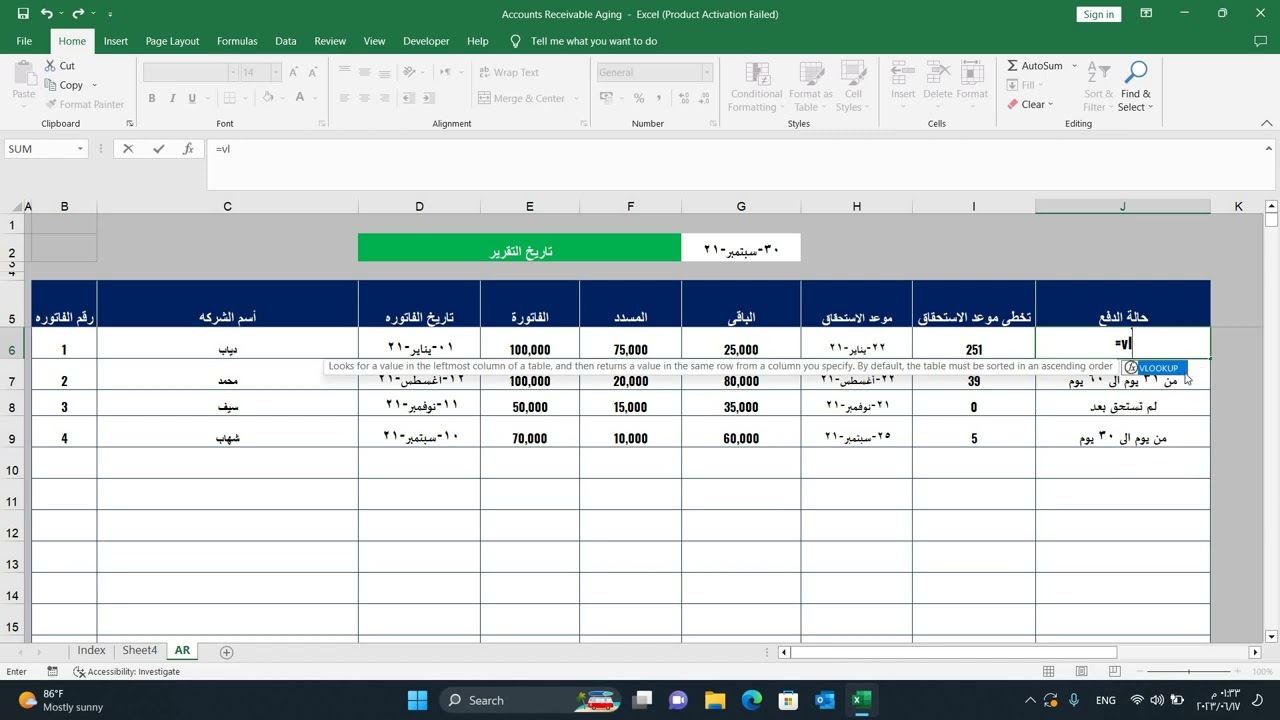Image resolution: width=1280 pixels, height=720 pixels.
Task: Click the Cut scissors button
Action: point(58,66)
